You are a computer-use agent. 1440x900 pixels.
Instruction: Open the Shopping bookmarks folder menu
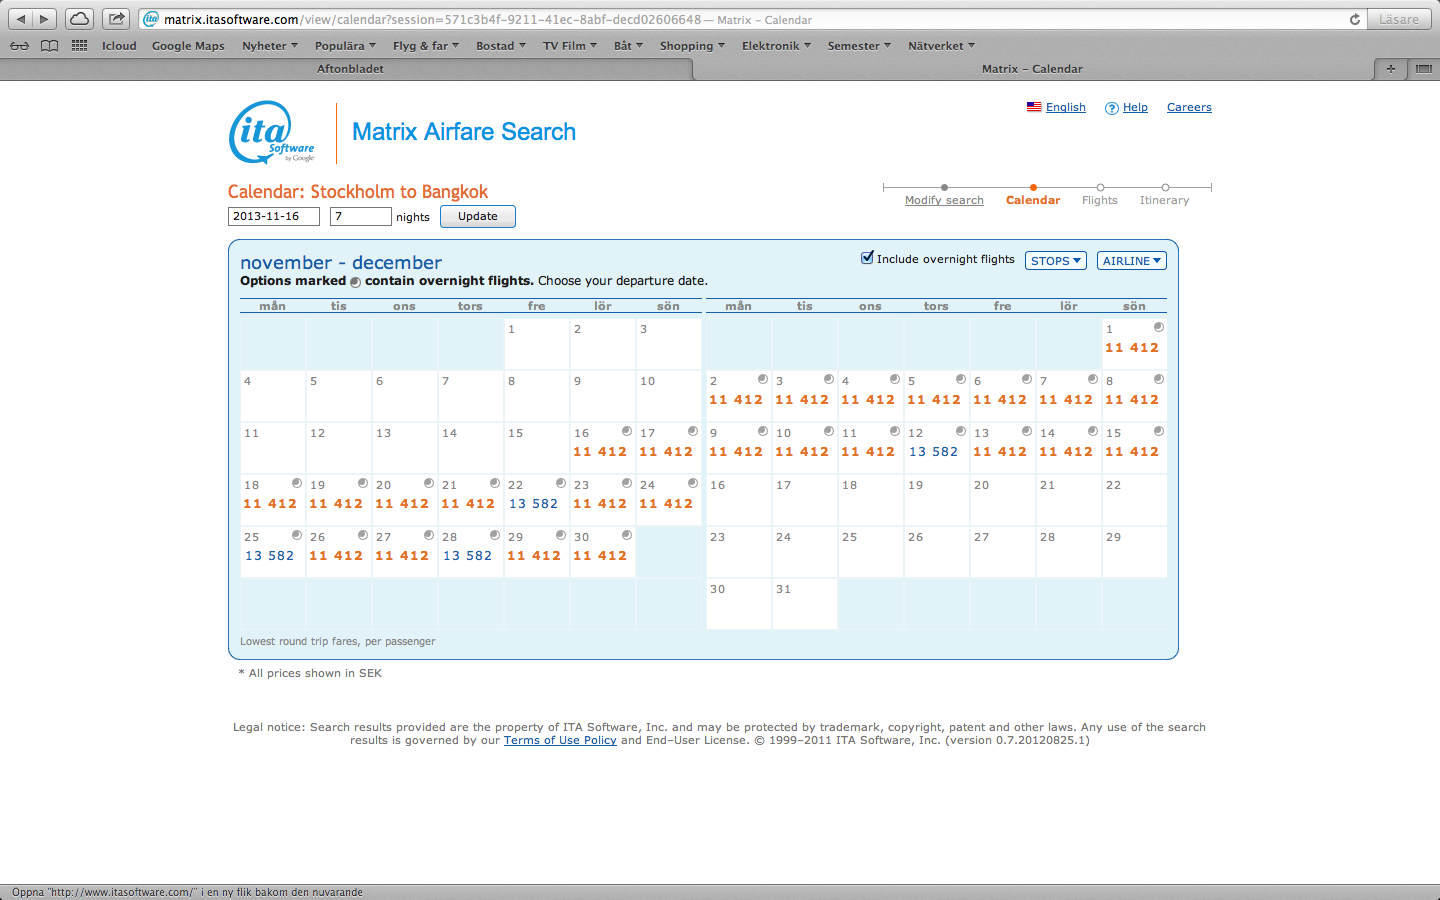click(x=691, y=46)
